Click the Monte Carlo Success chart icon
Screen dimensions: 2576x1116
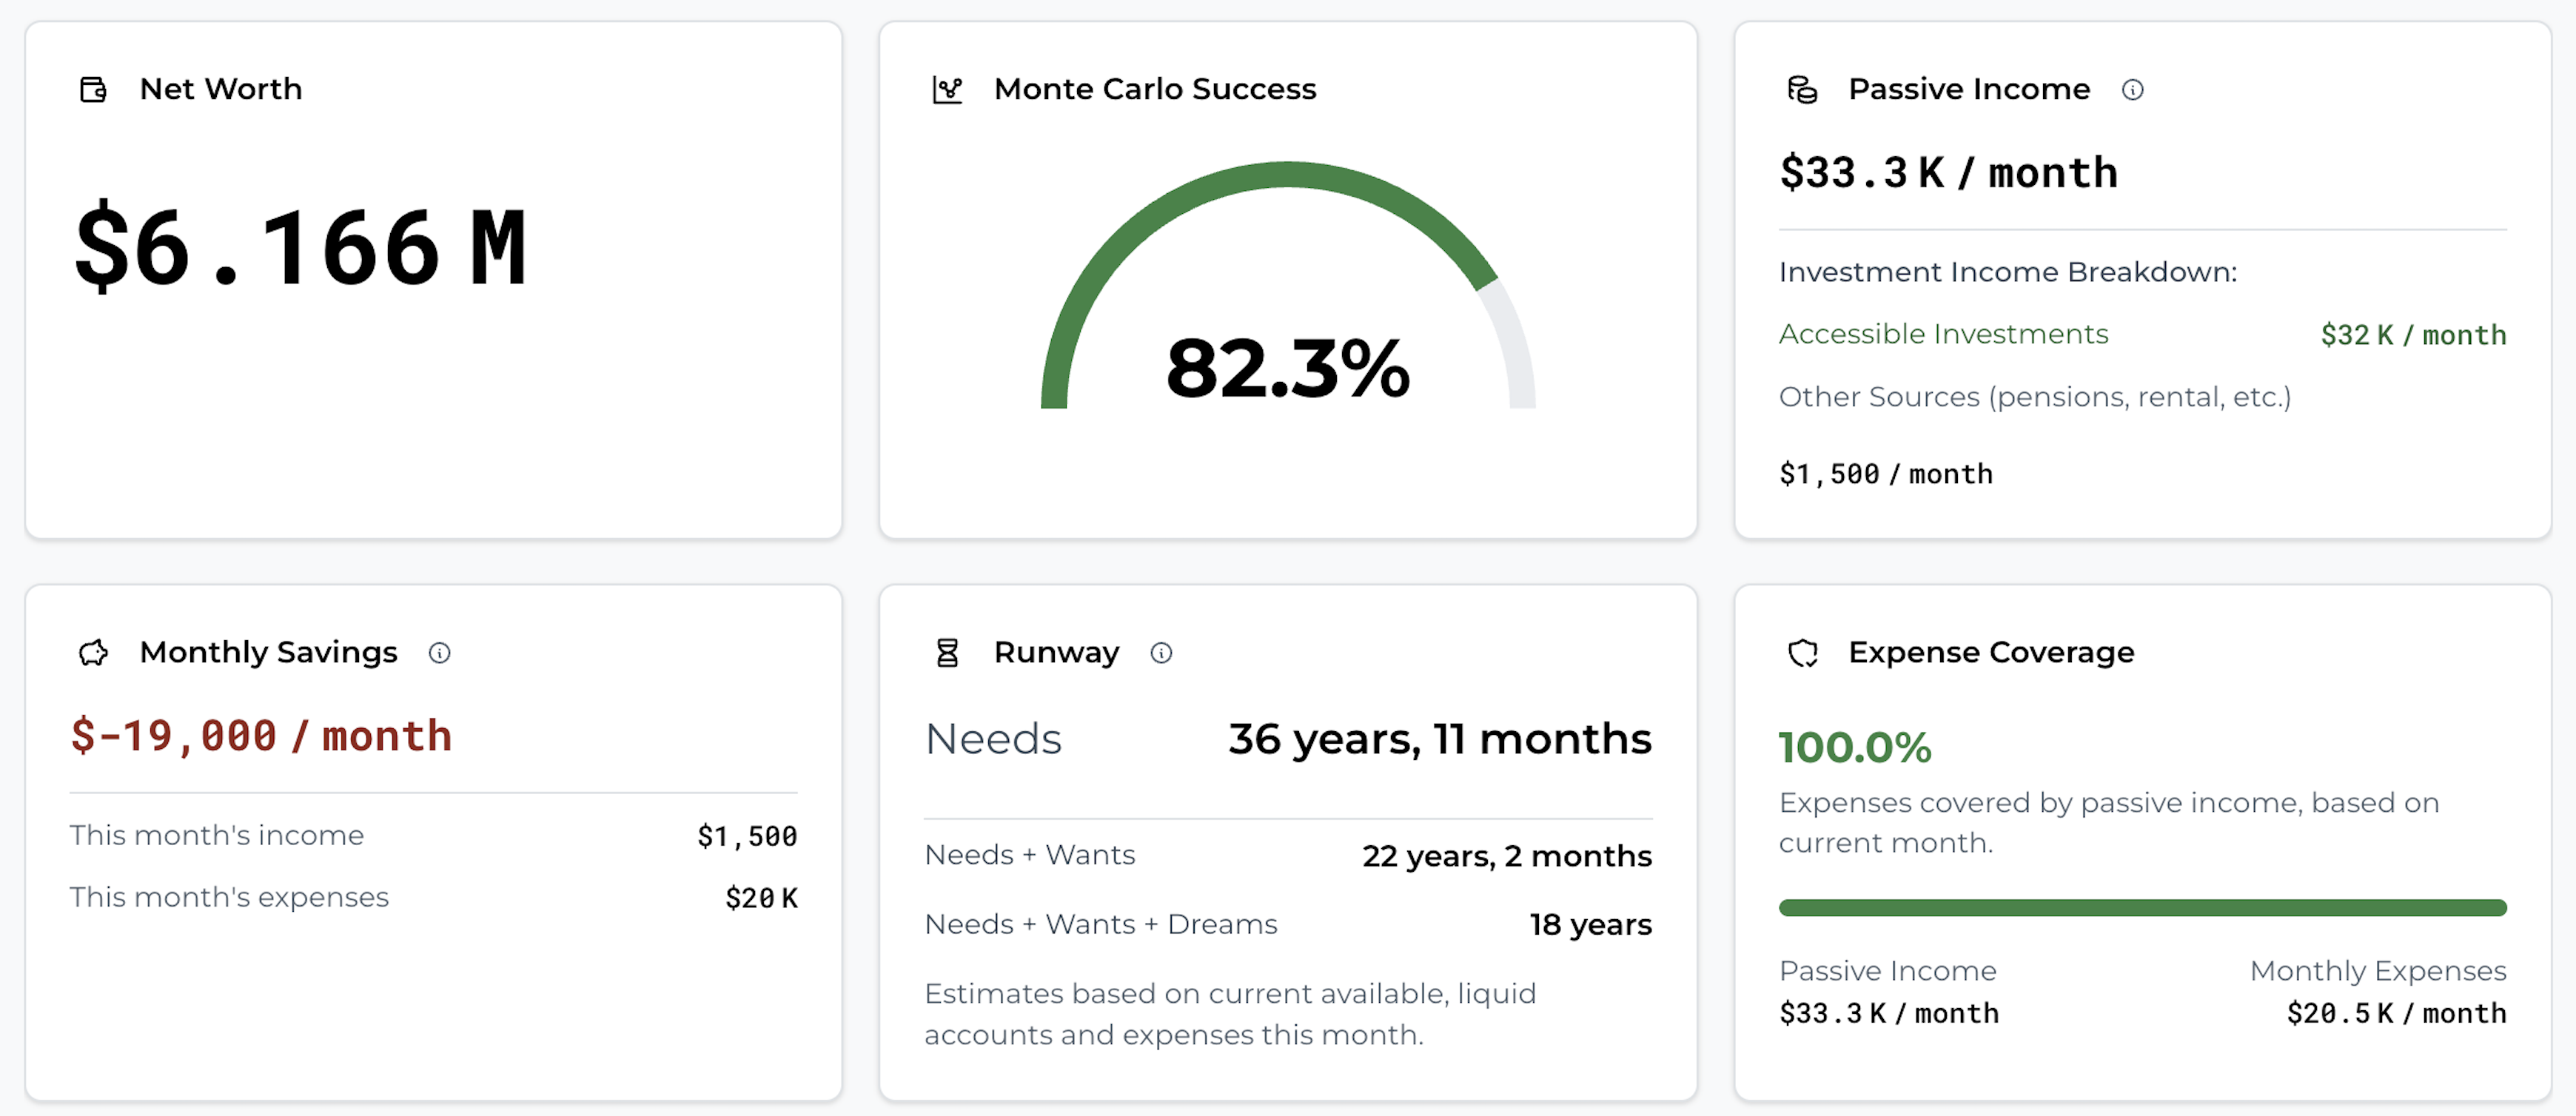tap(947, 90)
